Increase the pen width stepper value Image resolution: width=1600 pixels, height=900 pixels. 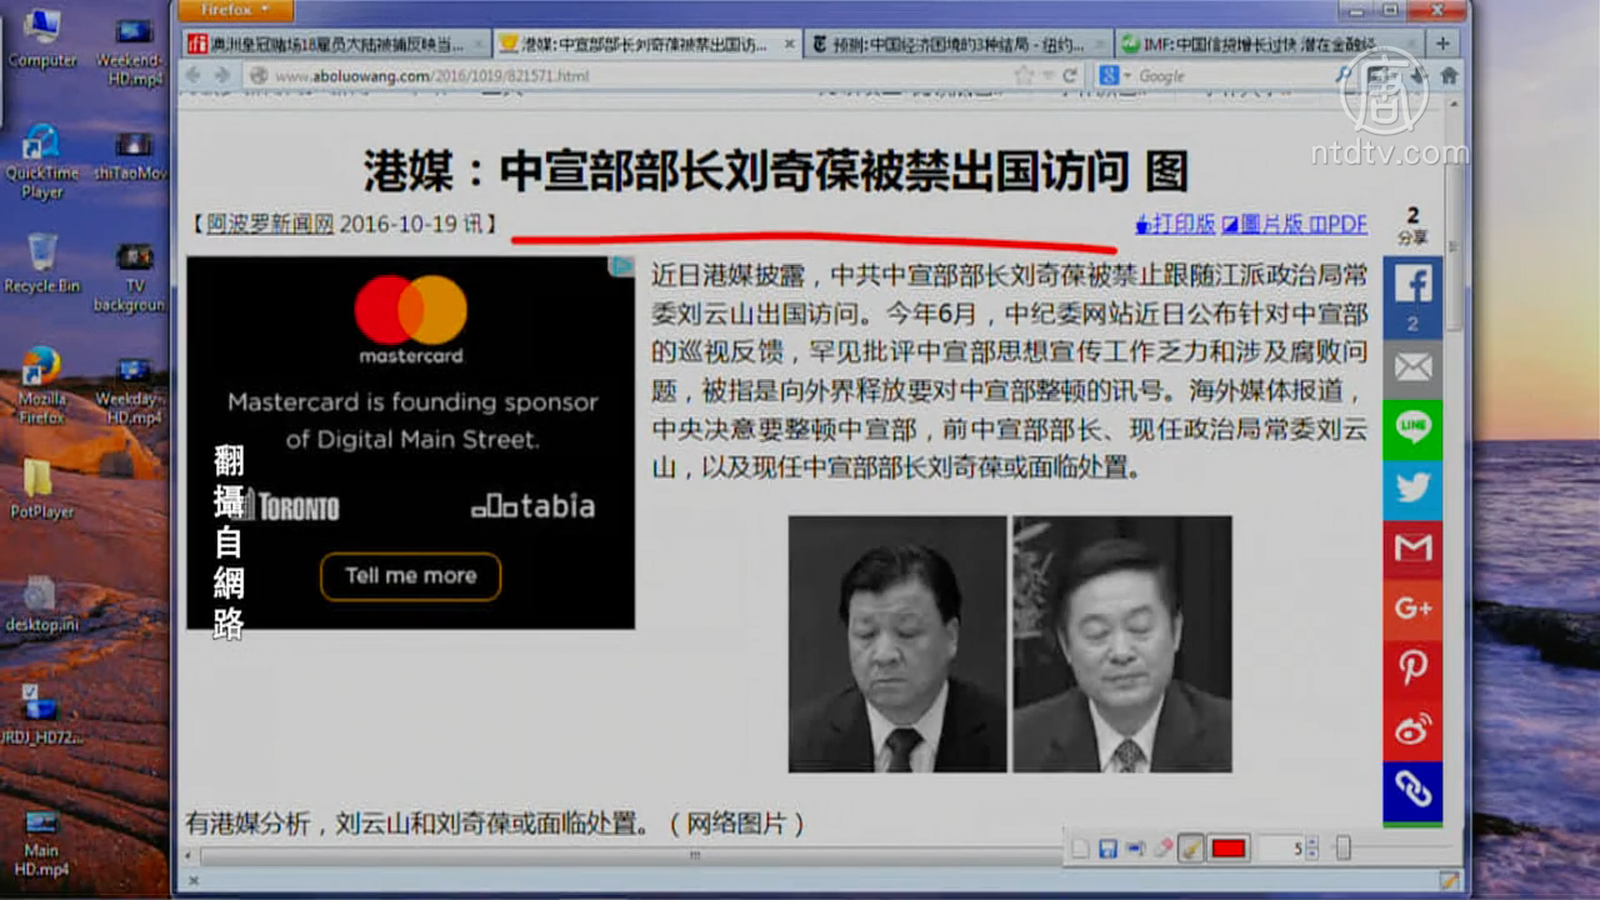coord(1312,843)
